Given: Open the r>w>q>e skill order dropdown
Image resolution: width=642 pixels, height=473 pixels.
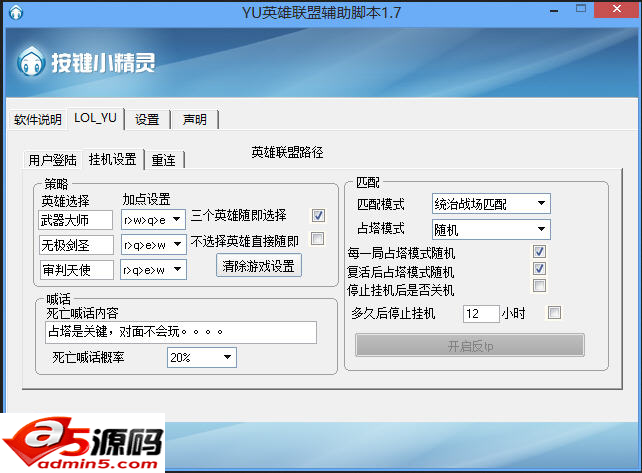Looking at the screenshot, I should (x=153, y=220).
